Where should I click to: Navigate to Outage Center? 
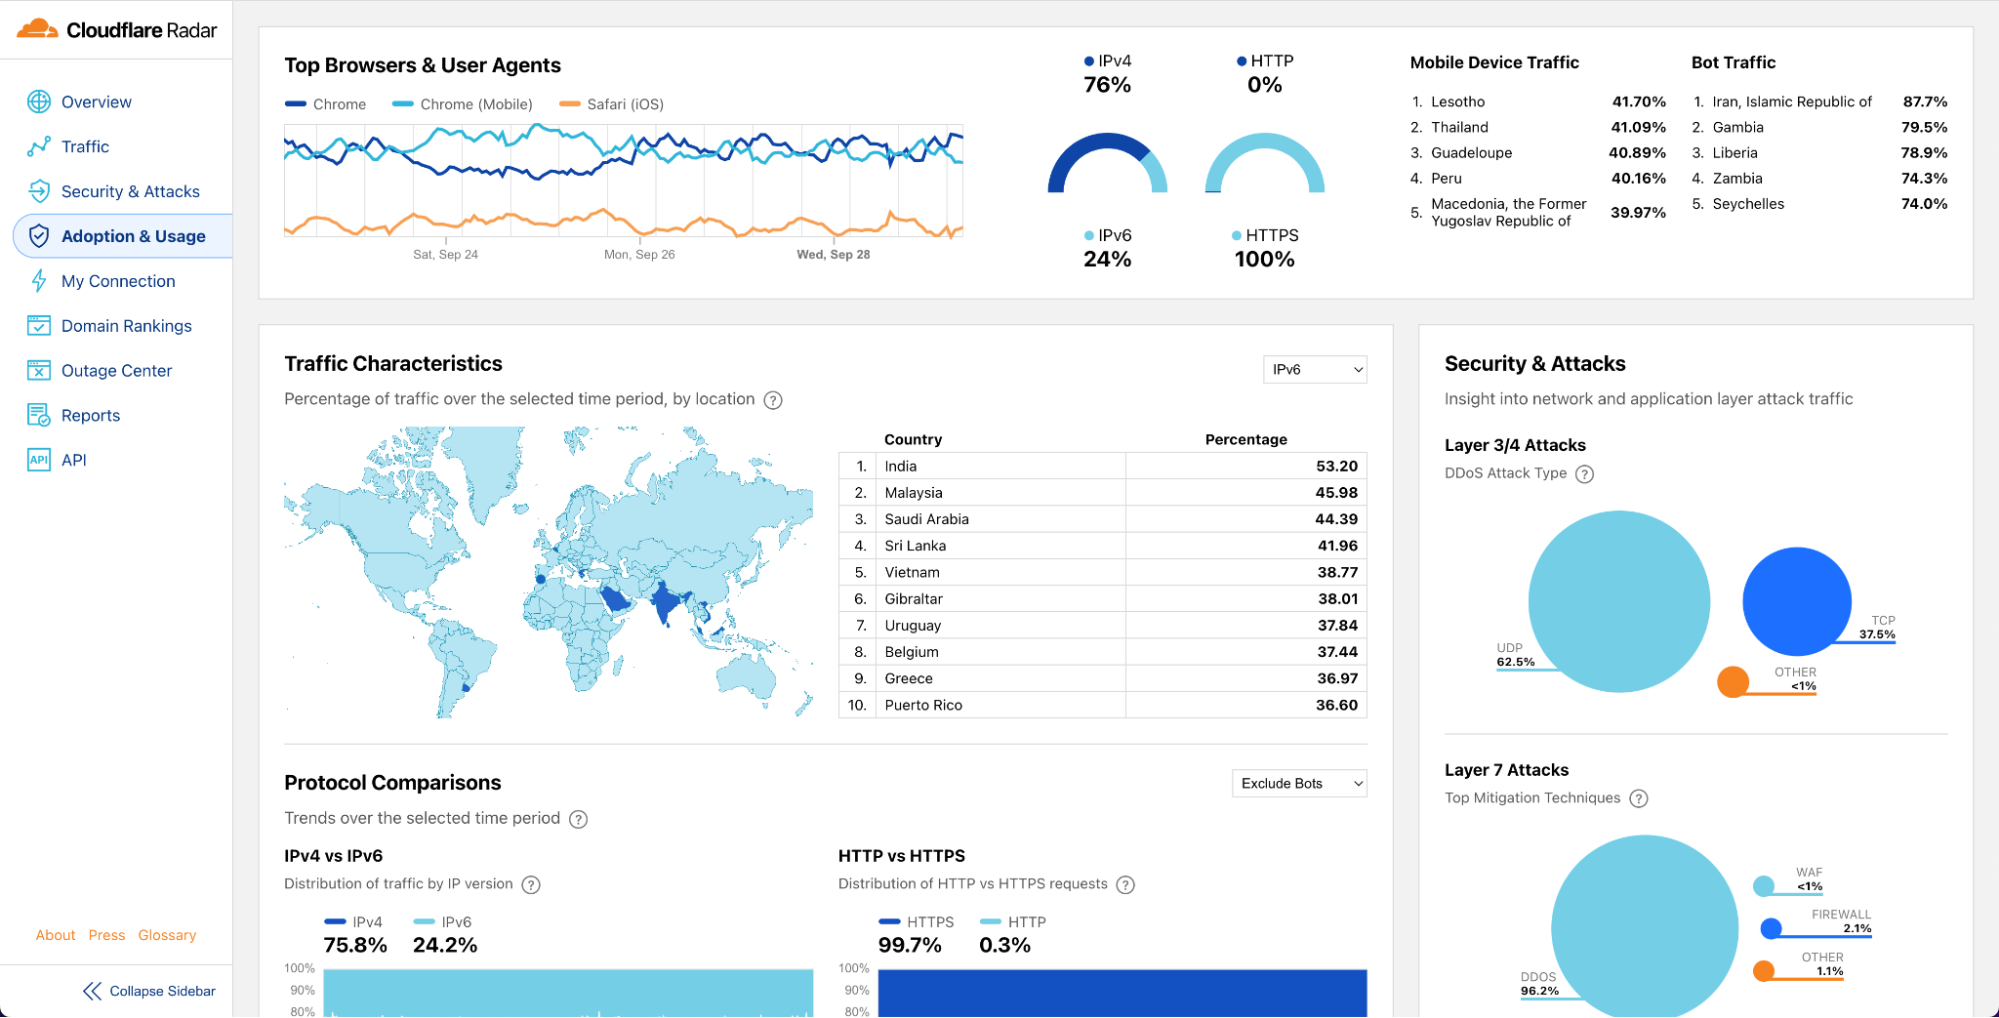[116, 371]
